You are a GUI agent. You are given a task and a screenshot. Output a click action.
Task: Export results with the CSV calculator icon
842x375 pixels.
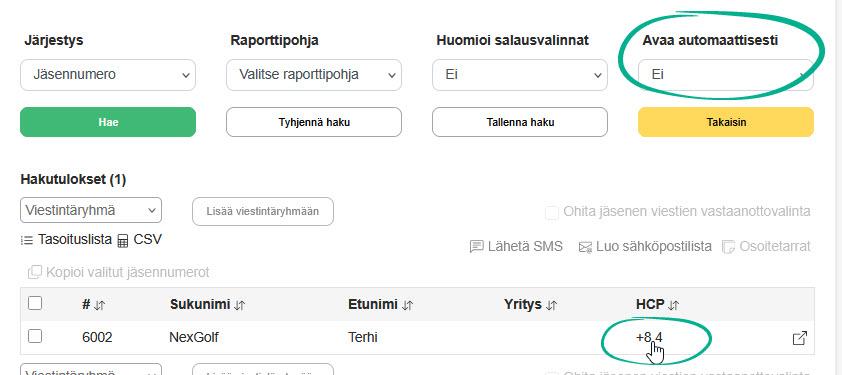[x=122, y=241]
